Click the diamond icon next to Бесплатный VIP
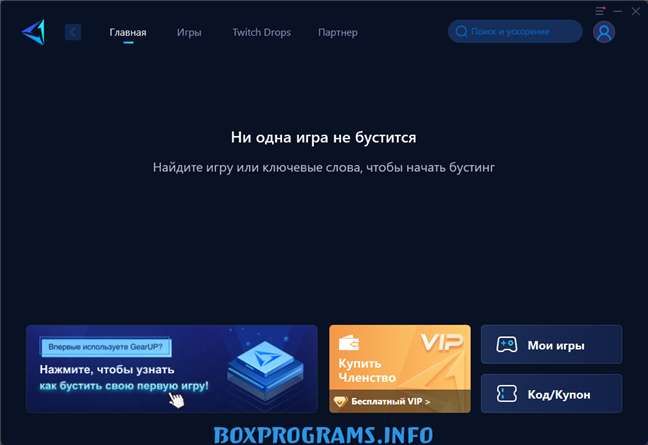Screen dimensions: 648x445 [x=341, y=401]
